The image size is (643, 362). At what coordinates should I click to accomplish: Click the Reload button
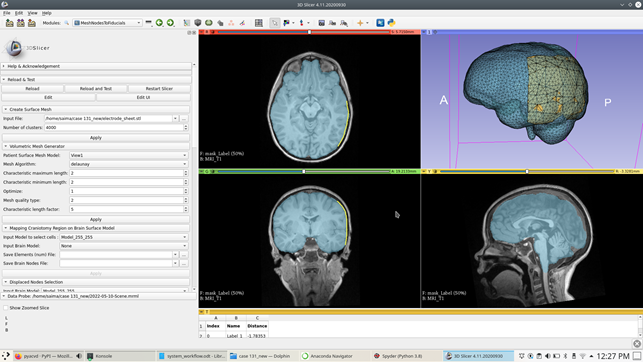32,89
